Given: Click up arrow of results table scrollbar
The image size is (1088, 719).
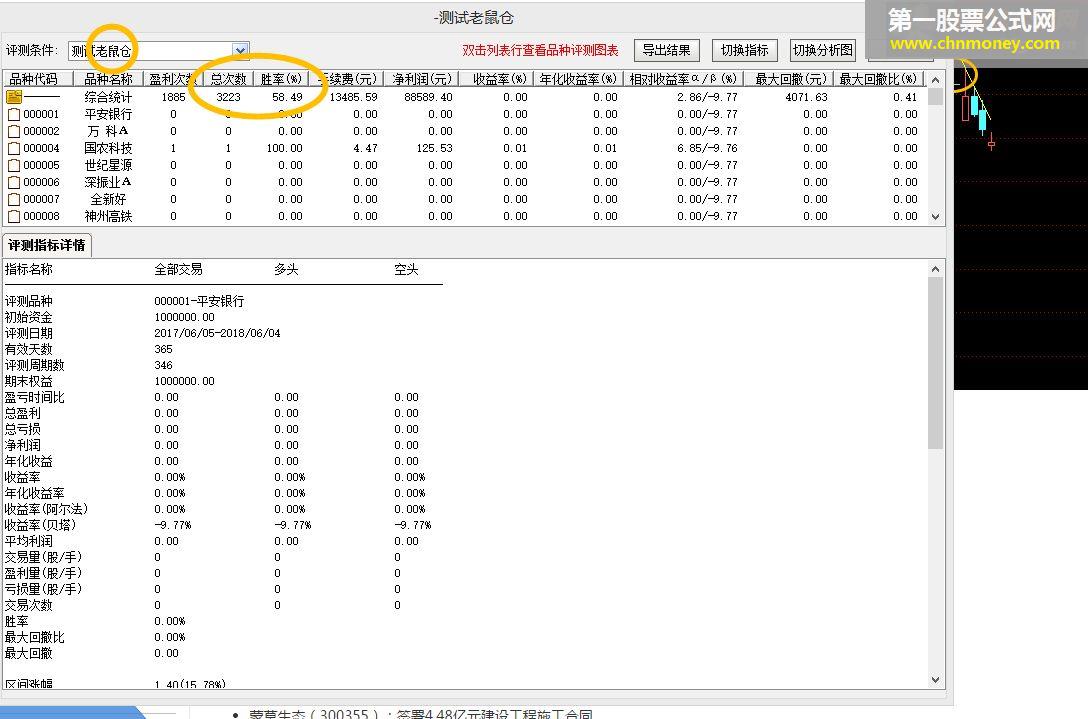Looking at the screenshot, I should pos(935,80).
